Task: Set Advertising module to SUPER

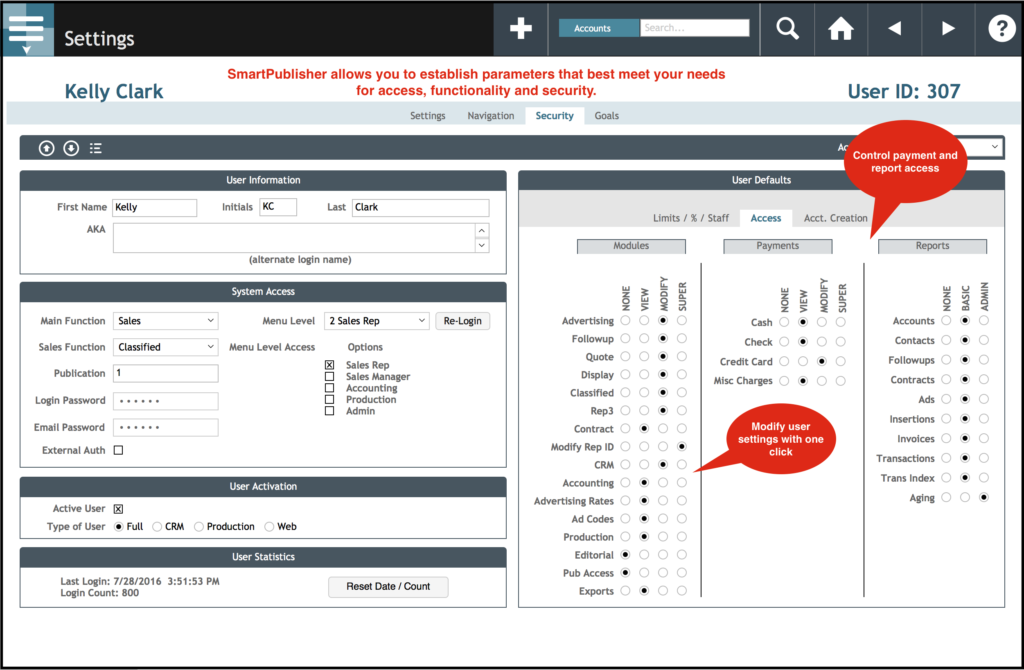Action: tap(682, 321)
